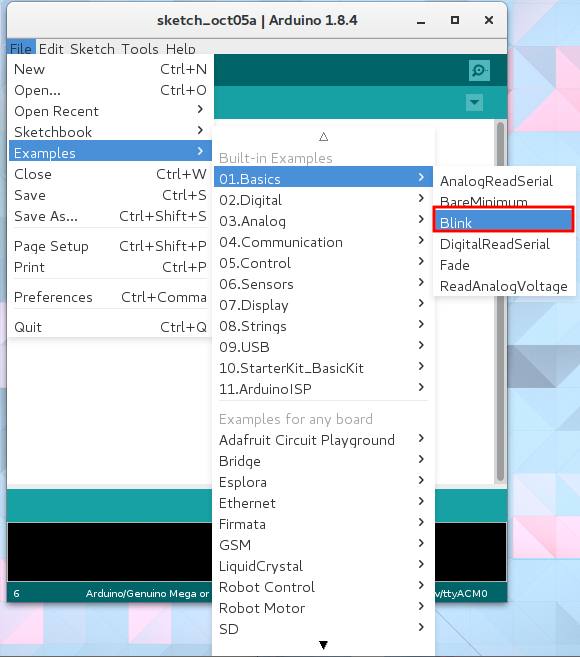This screenshot has width=580, height=657.
Task: Click the tab dropdown arrow button
Action: (474, 102)
